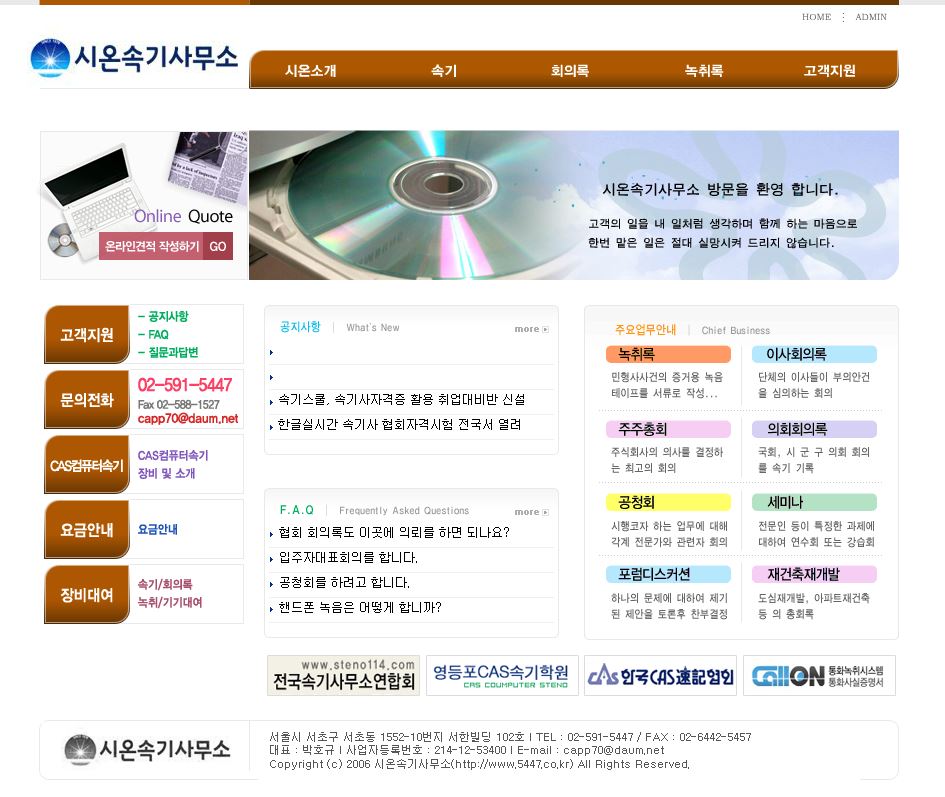
Task: Open FAQ 공청회를 하려고 합니다.
Action: tap(344, 583)
